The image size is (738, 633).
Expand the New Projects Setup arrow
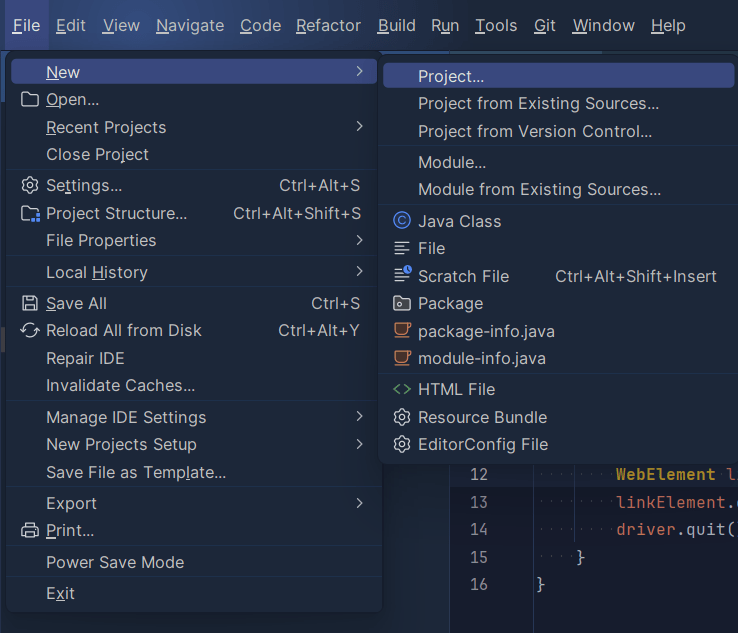click(360, 444)
